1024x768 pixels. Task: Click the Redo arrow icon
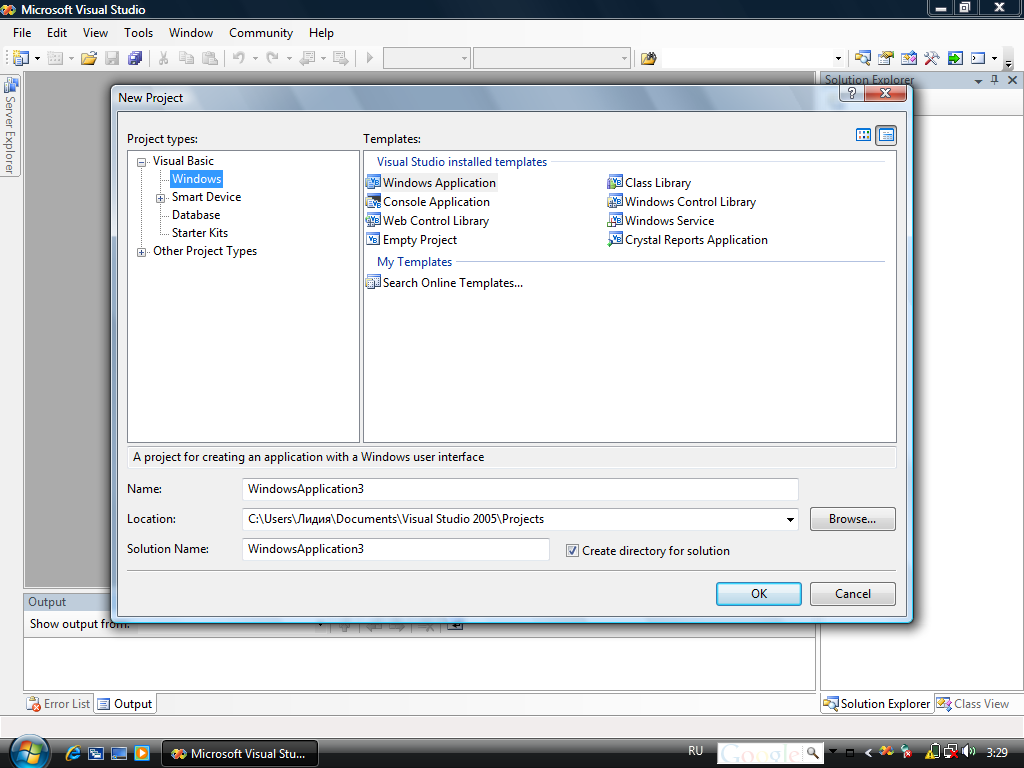point(272,58)
